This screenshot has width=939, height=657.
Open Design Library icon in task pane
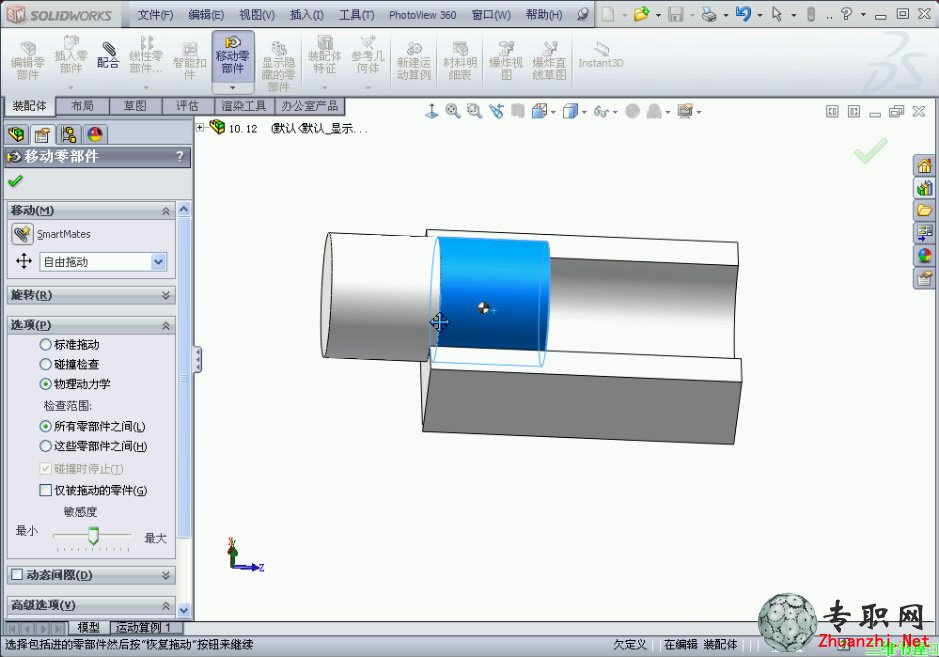tap(924, 188)
